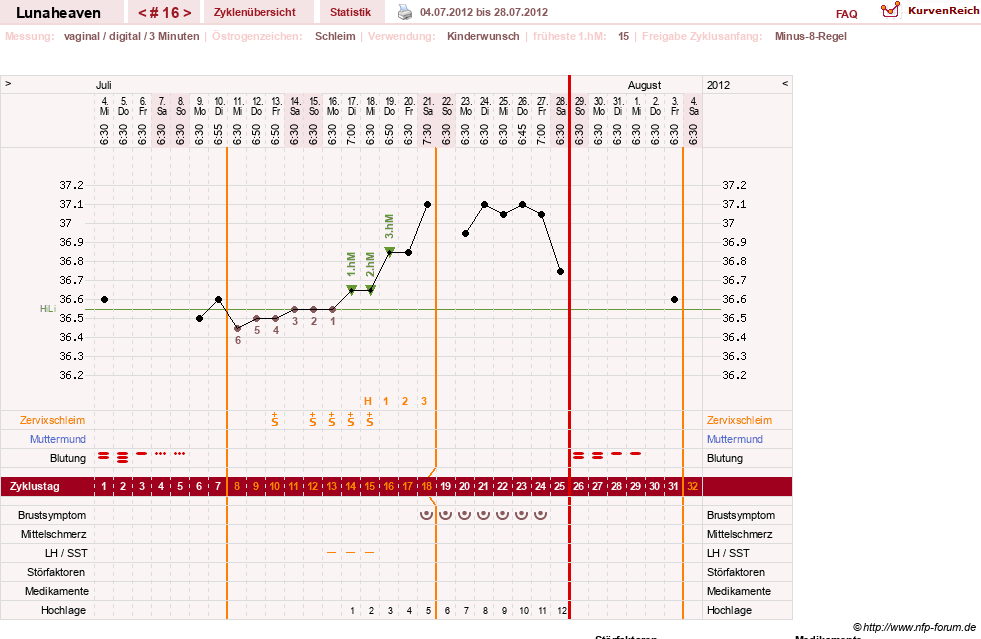Click the Minus-8-Regel setting value
Viewport: 981px width, 639px height.
[x=810, y=36]
